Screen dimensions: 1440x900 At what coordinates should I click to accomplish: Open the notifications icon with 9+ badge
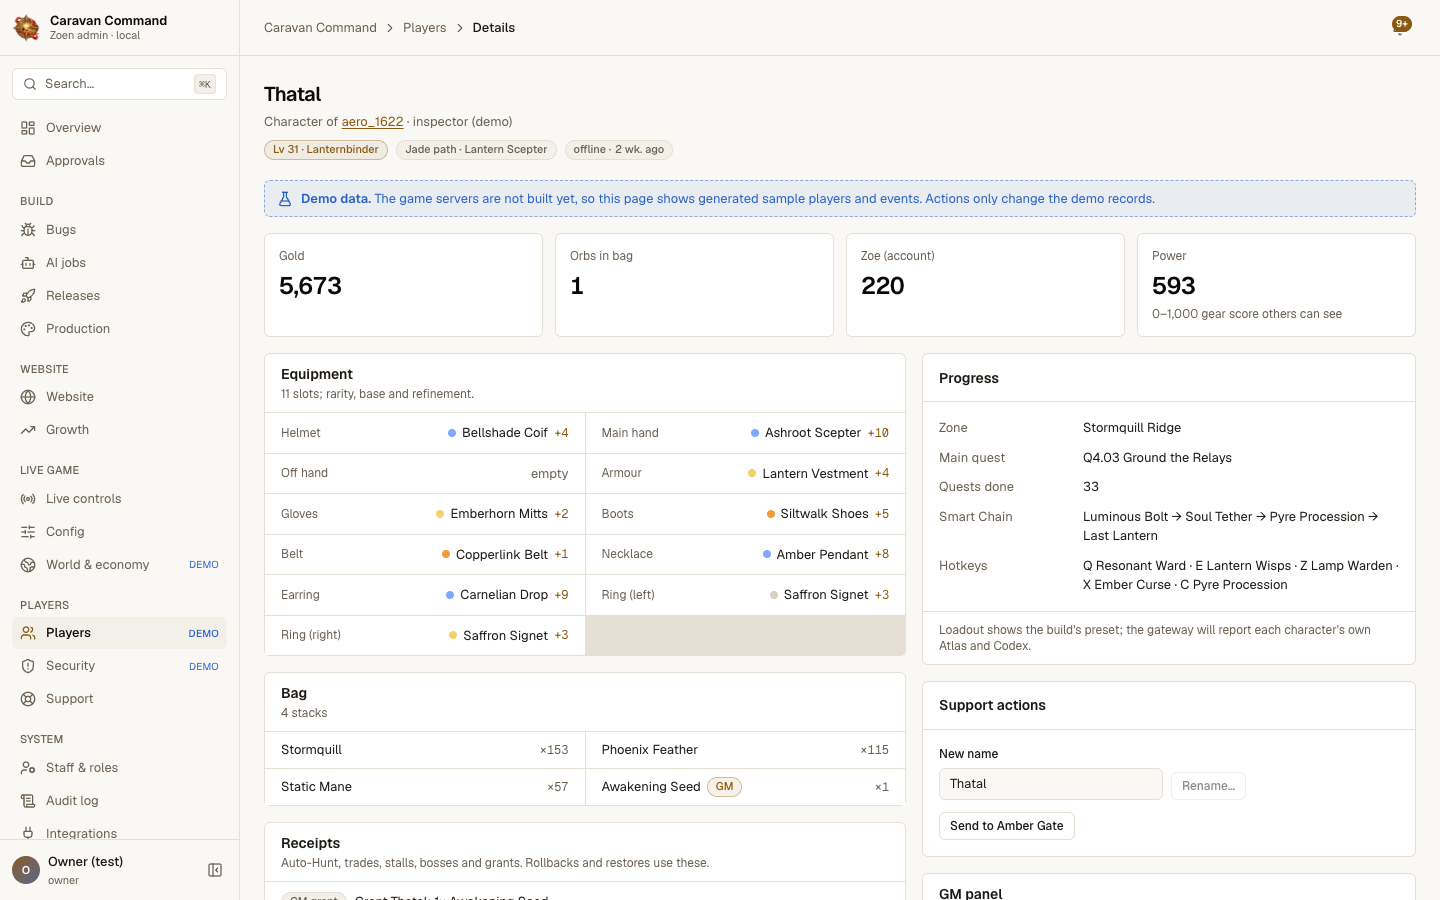tap(1401, 26)
